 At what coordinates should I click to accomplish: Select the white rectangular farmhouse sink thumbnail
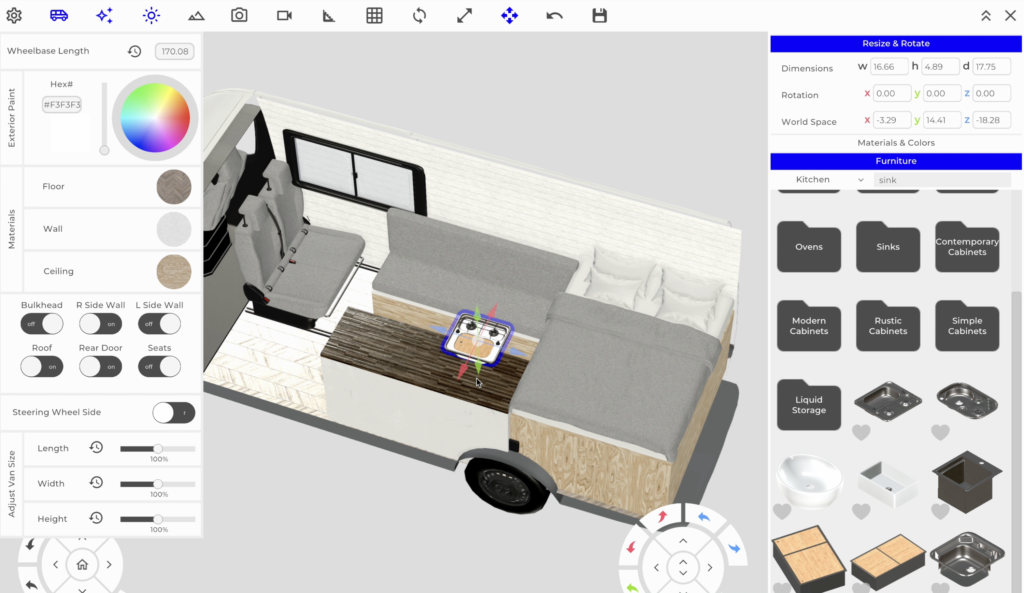pos(887,484)
